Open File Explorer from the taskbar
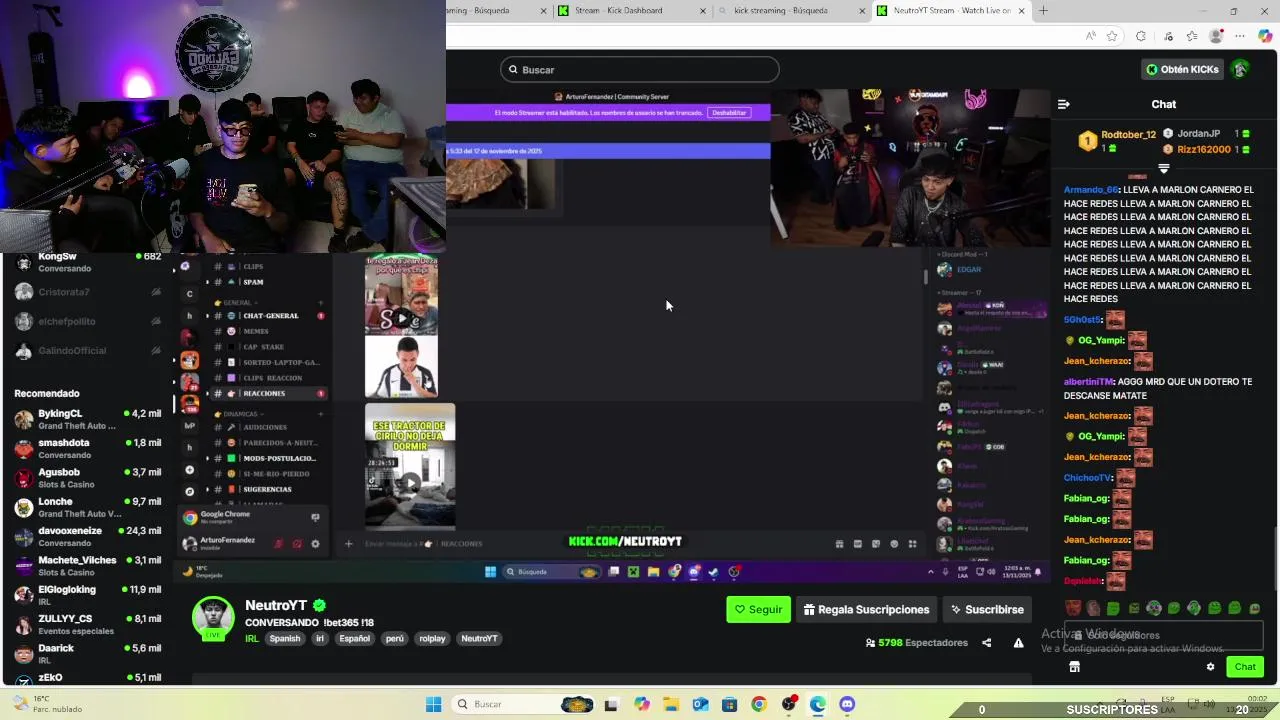Image resolution: width=1280 pixels, height=720 pixels. [671, 704]
